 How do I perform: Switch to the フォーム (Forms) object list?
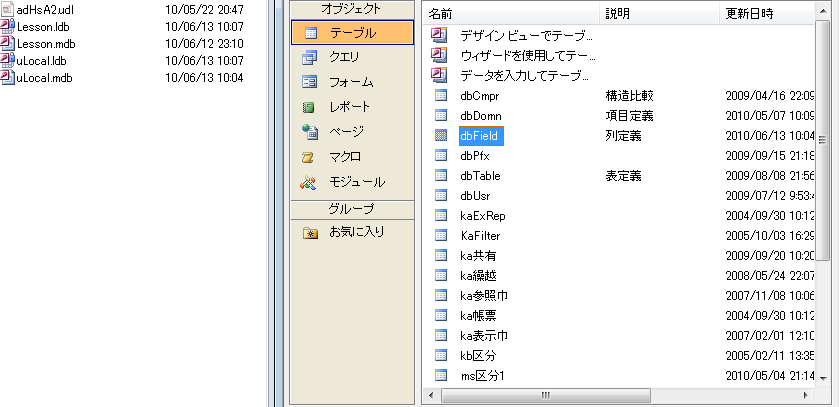(x=350, y=82)
